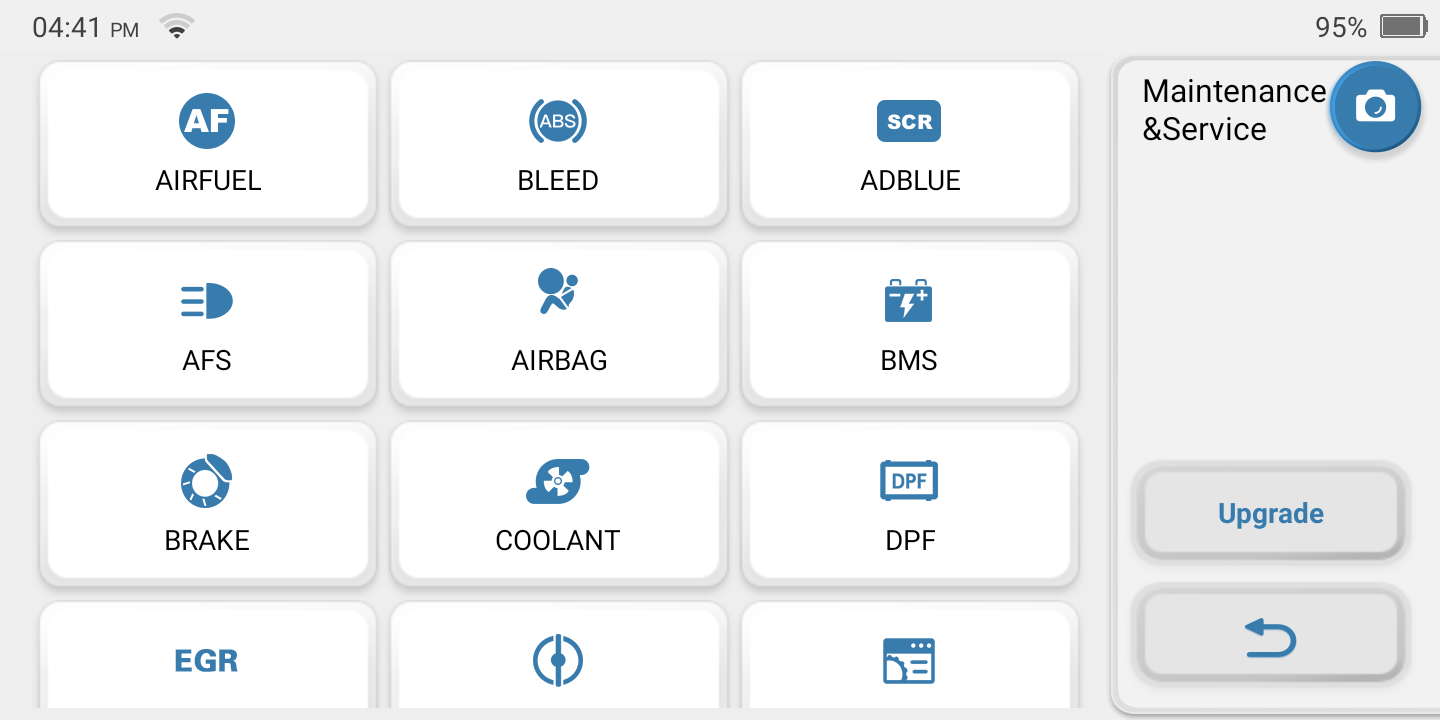The image size is (1440, 720).
Task: Tap the 04:41 PM clock
Action: (x=85, y=28)
